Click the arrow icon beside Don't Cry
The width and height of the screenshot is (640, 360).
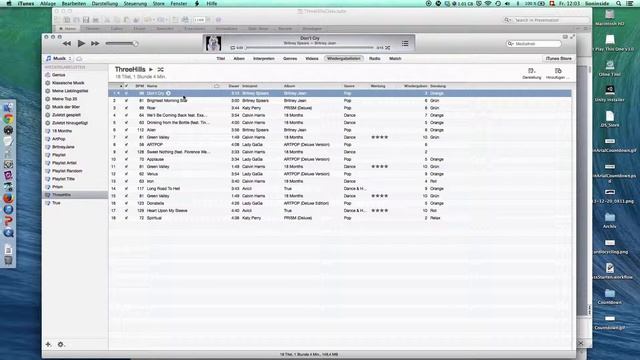click(168, 93)
